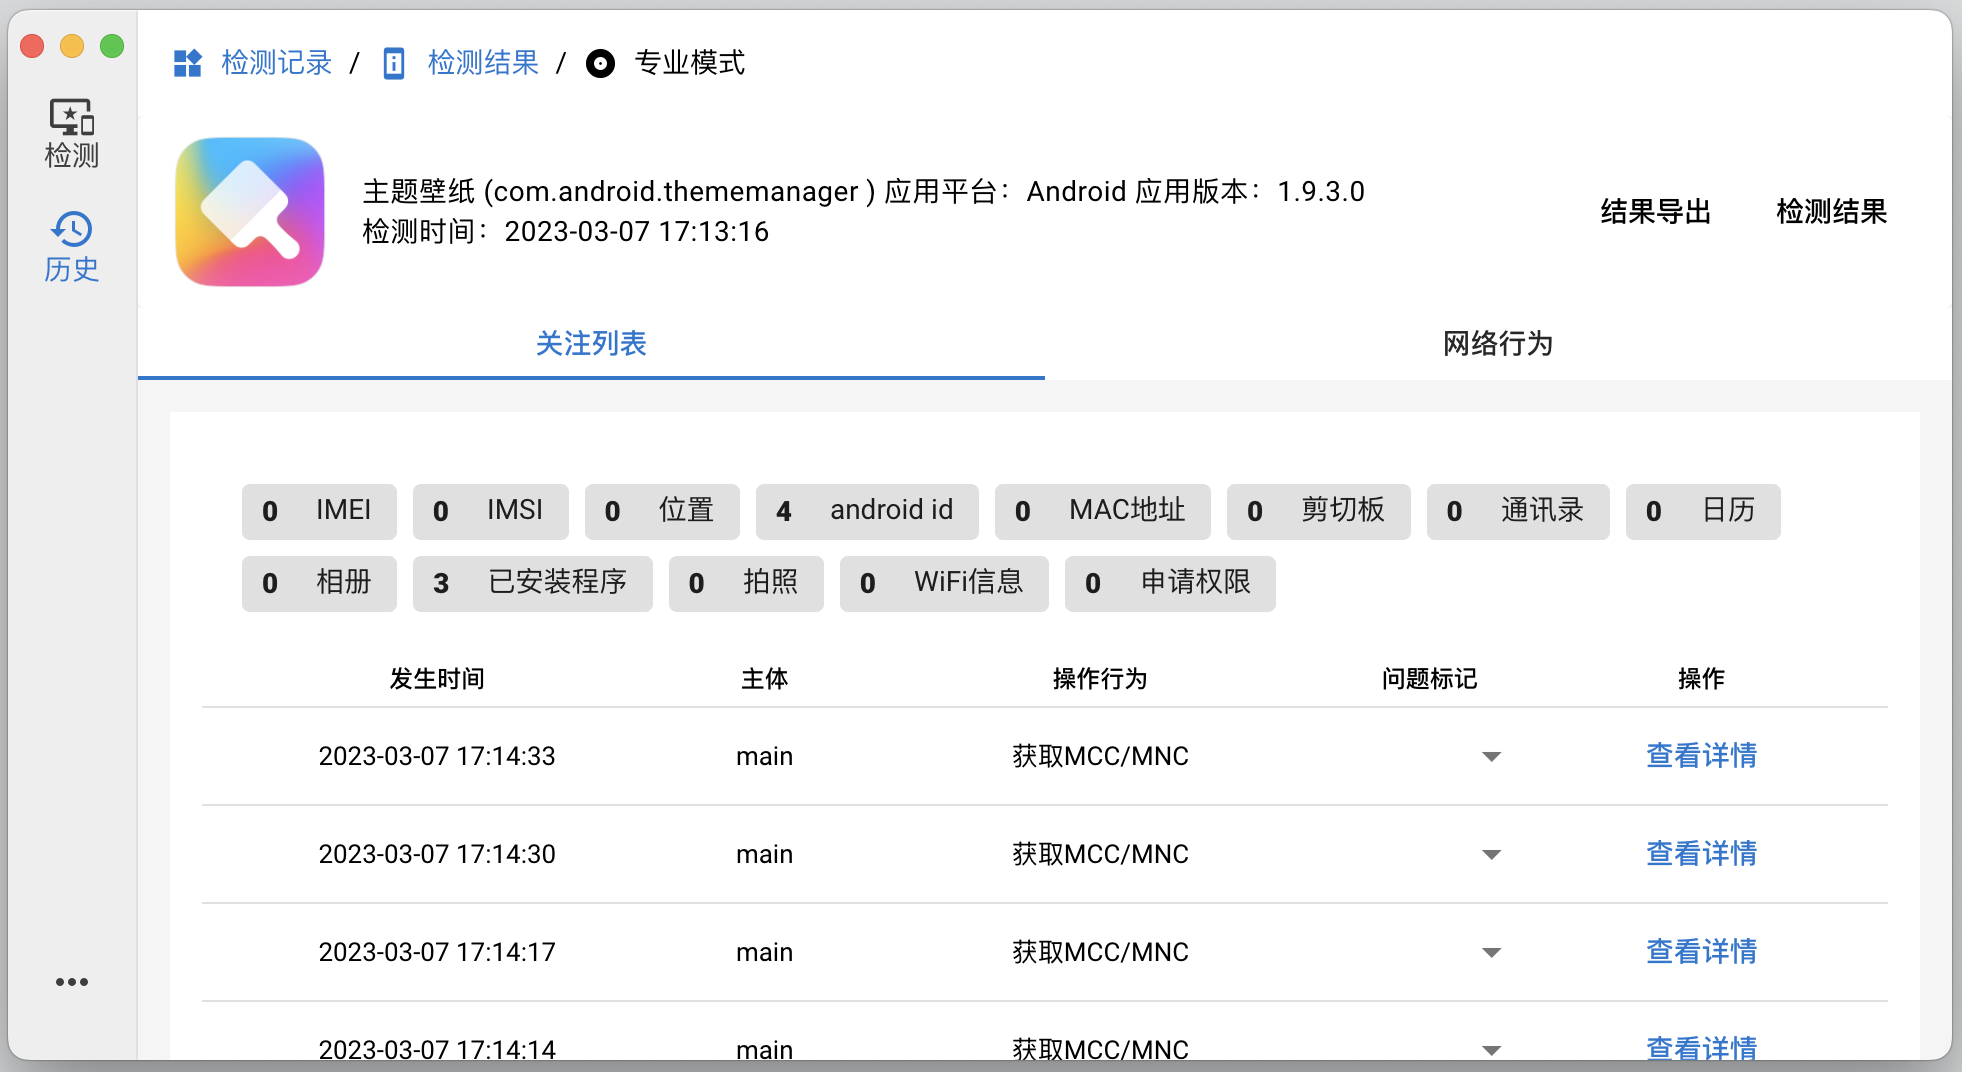The height and width of the screenshot is (1072, 1962).
Task: Switch to the 关注列表 tab
Action: click(x=591, y=344)
